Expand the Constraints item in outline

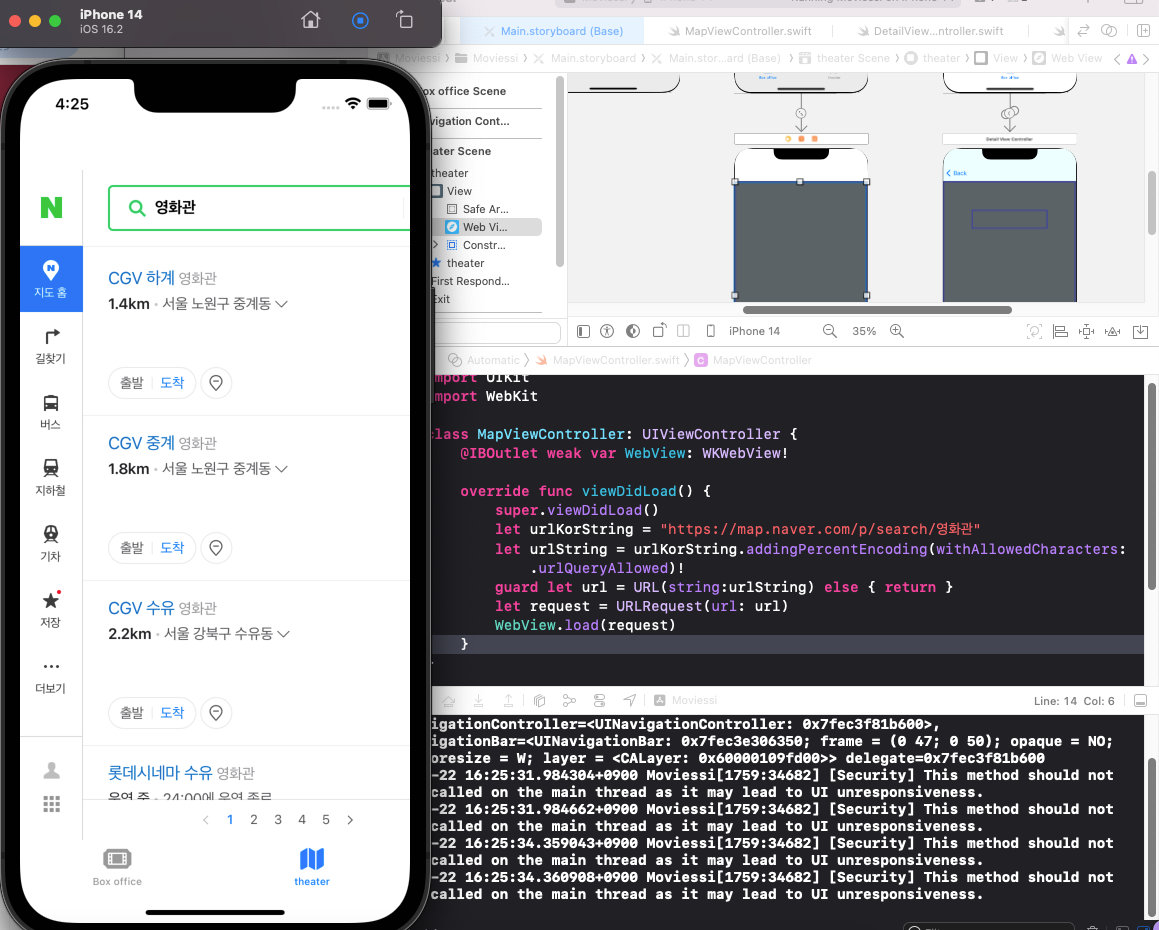coord(435,245)
